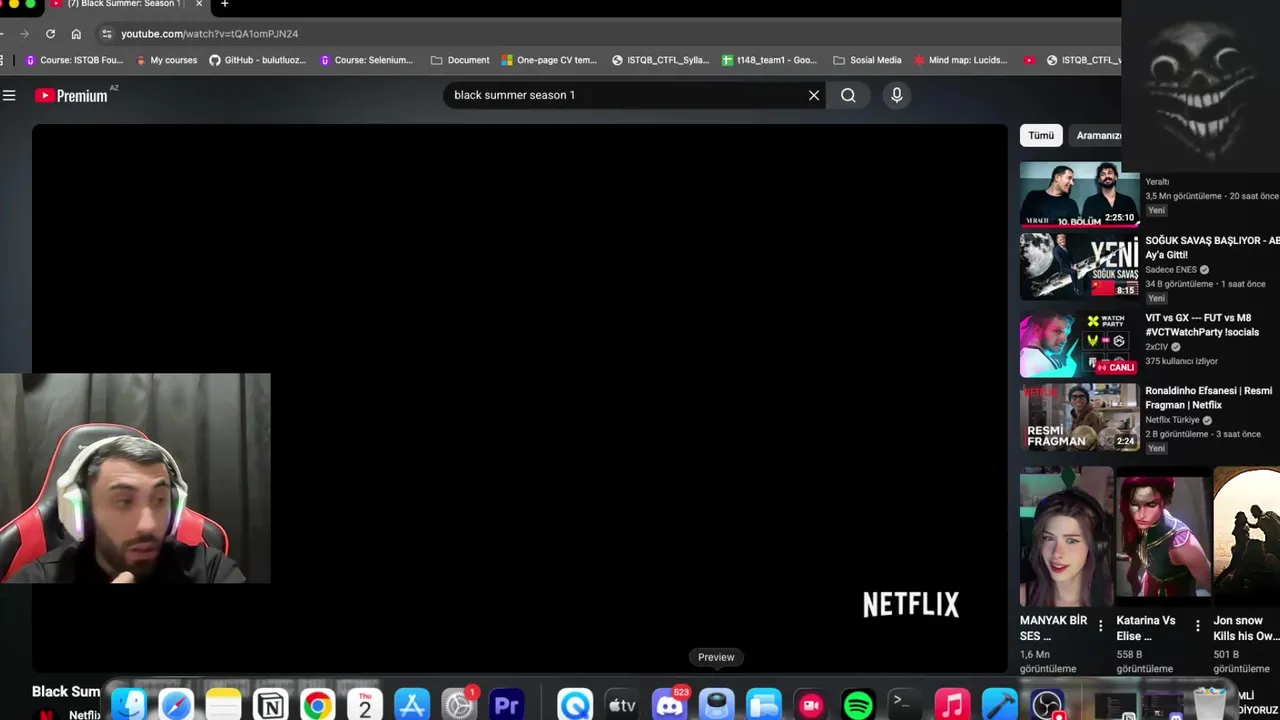Viewport: 1280px width, 720px height.
Task: Expand the Sosial Media bookmark folder
Action: pyautogui.click(x=867, y=60)
